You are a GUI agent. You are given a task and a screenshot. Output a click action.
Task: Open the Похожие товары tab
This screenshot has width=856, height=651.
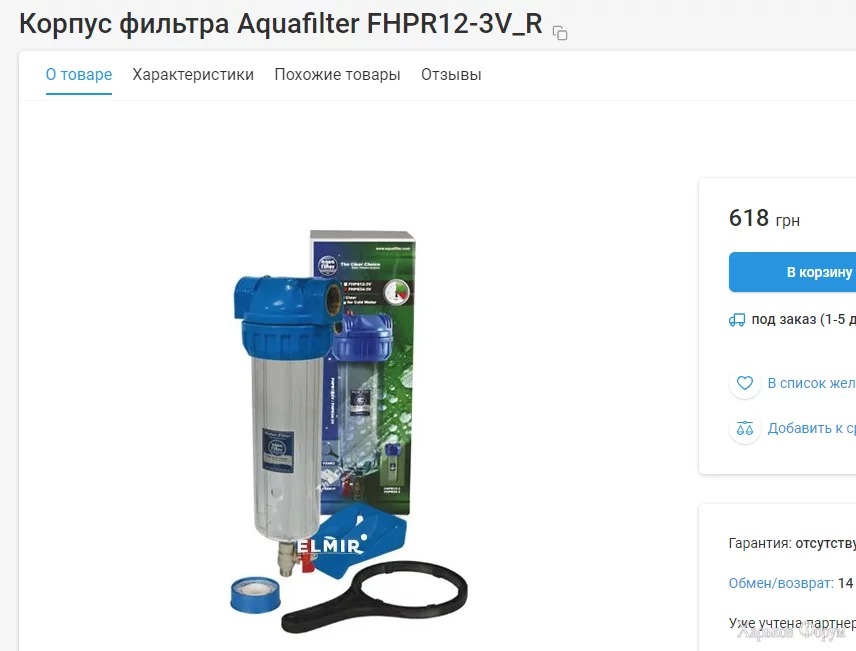(x=337, y=75)
